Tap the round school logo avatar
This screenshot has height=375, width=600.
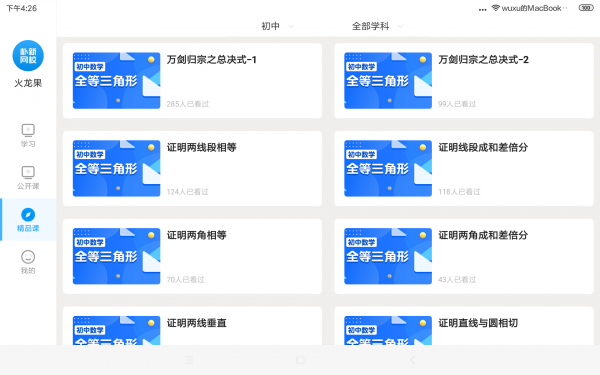point(28,56)
